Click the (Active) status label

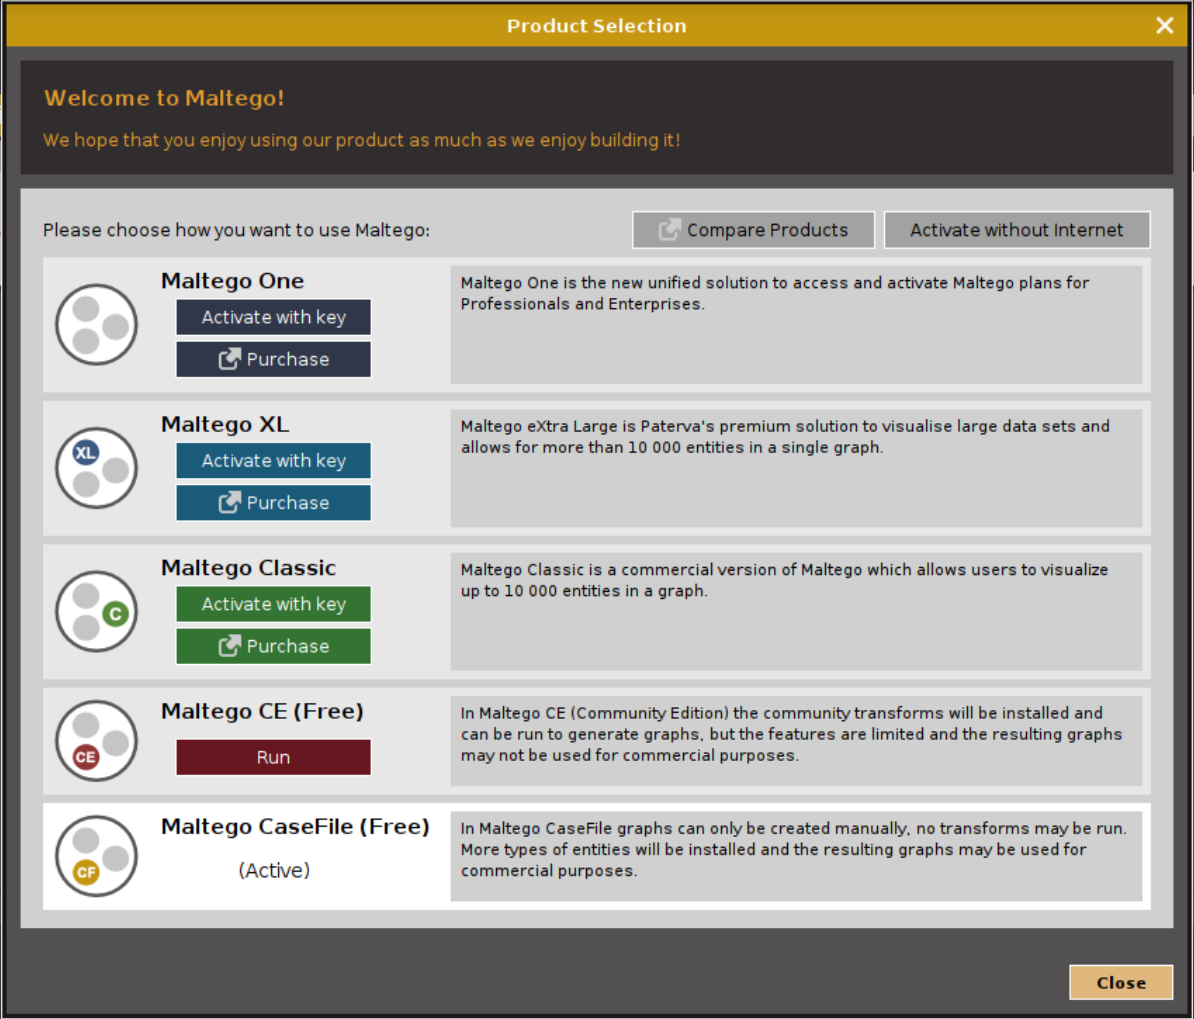[274, 870]
